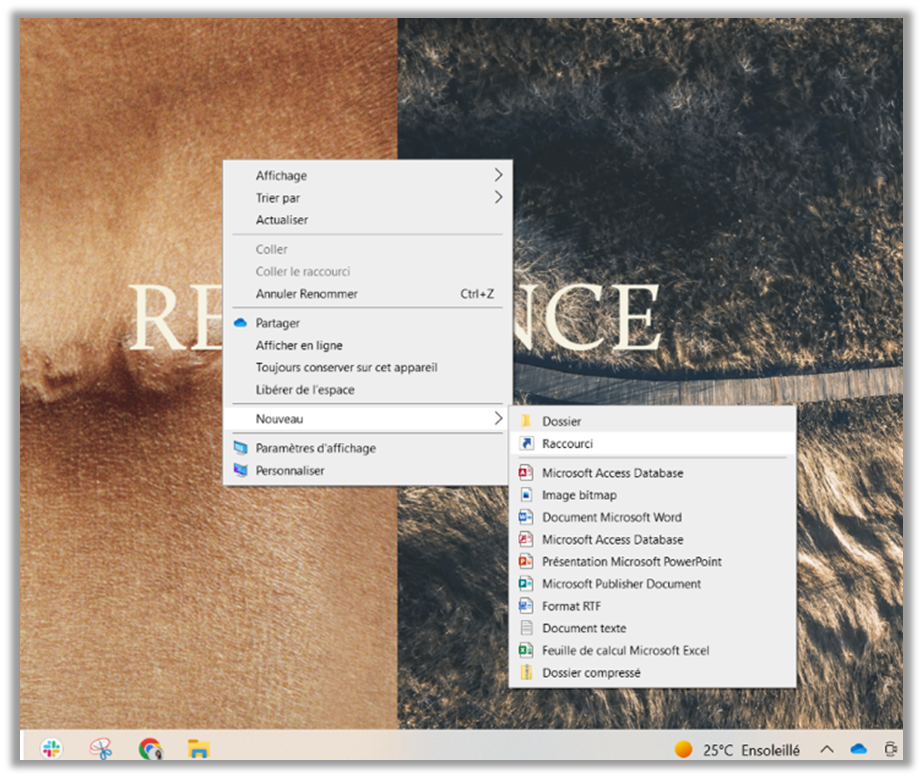Create a new Document texte

pos(584,628)
